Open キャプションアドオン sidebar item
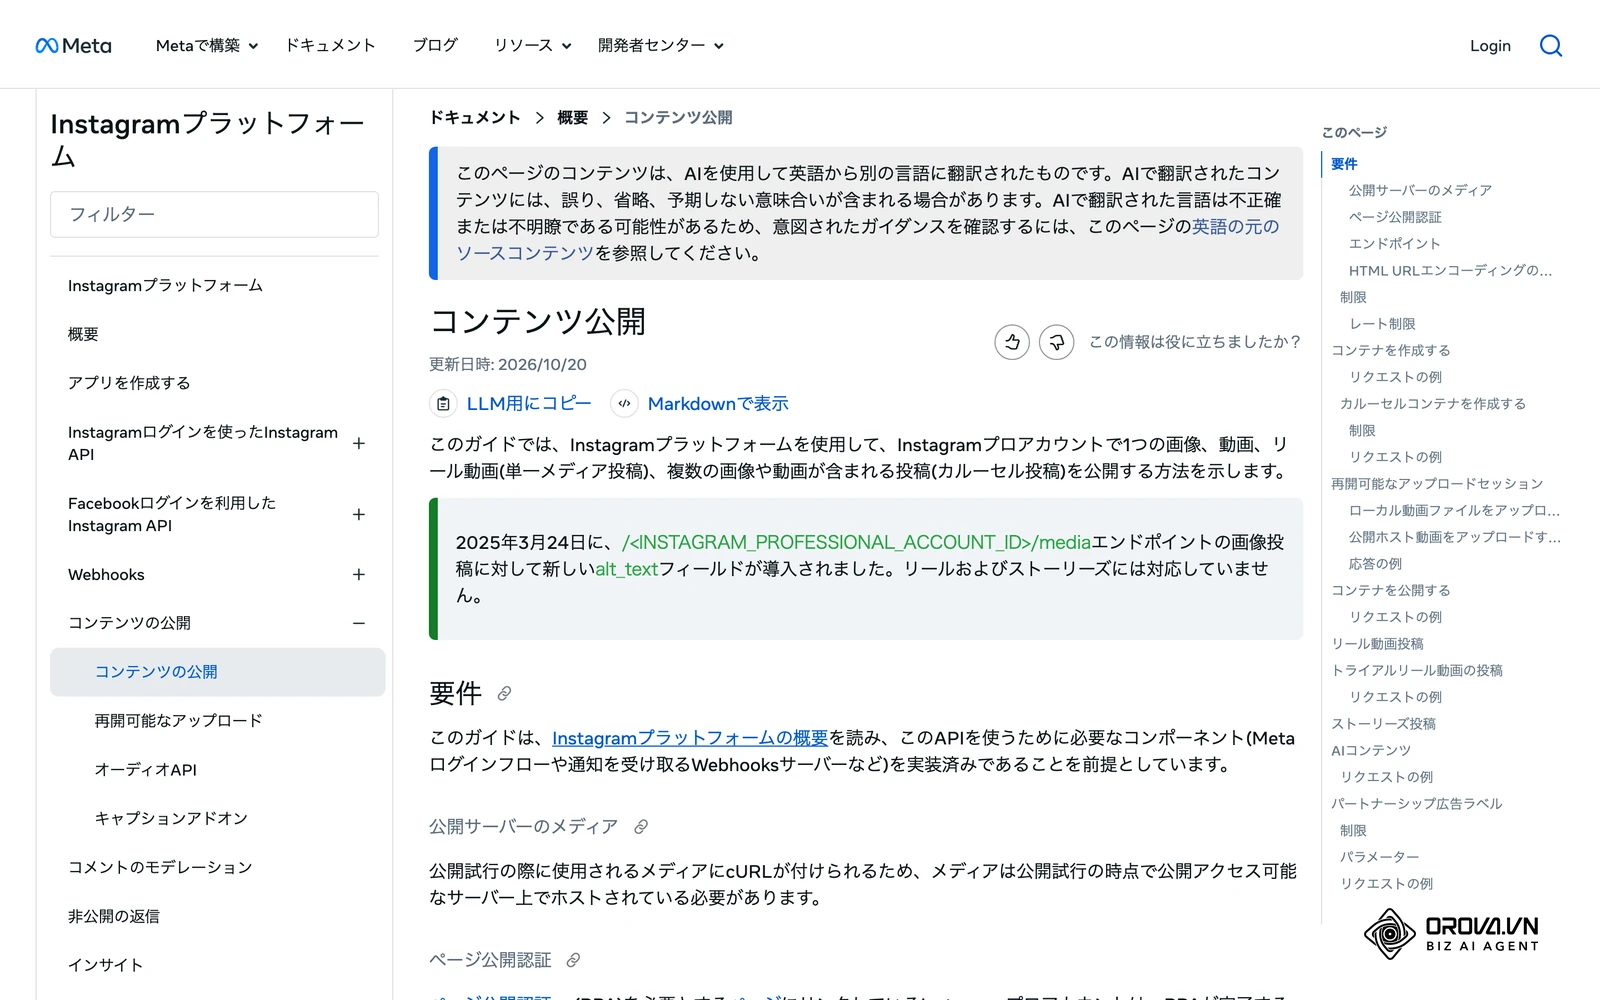The image size is (1600, 1000). [x=171, y=818]
